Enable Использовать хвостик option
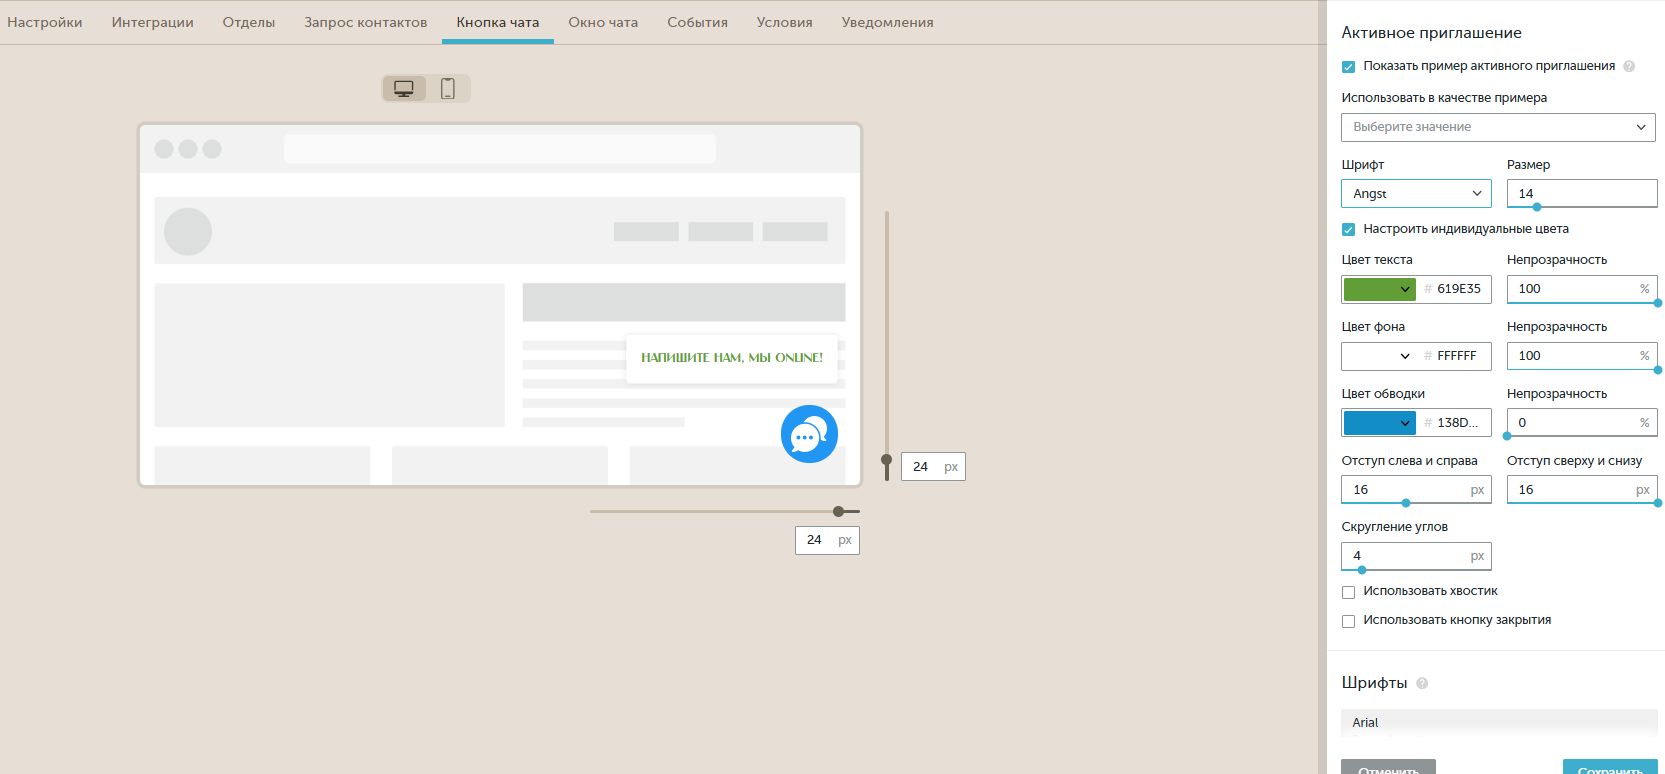 [x=1348, y=592]
